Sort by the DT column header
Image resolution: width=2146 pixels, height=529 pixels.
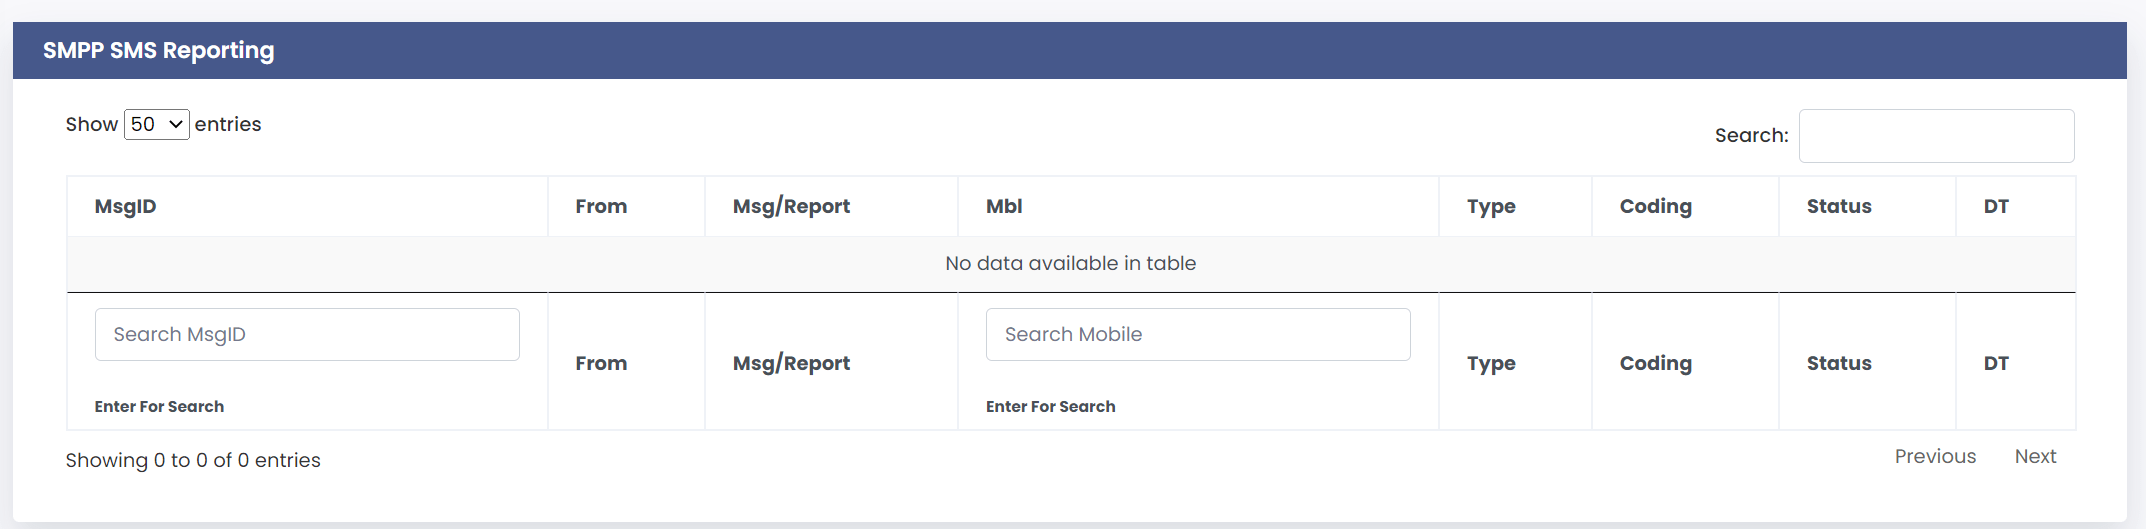2015,207
